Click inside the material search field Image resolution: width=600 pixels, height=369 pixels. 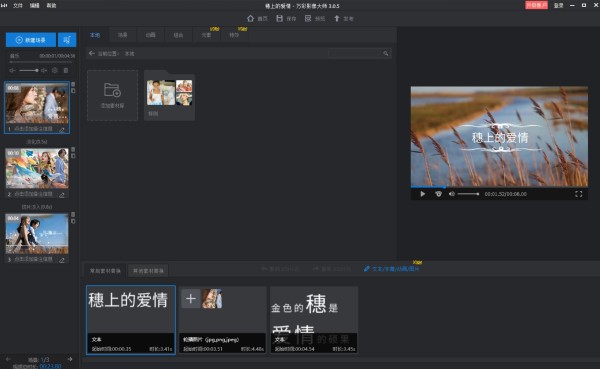click(x=355, y=54)
